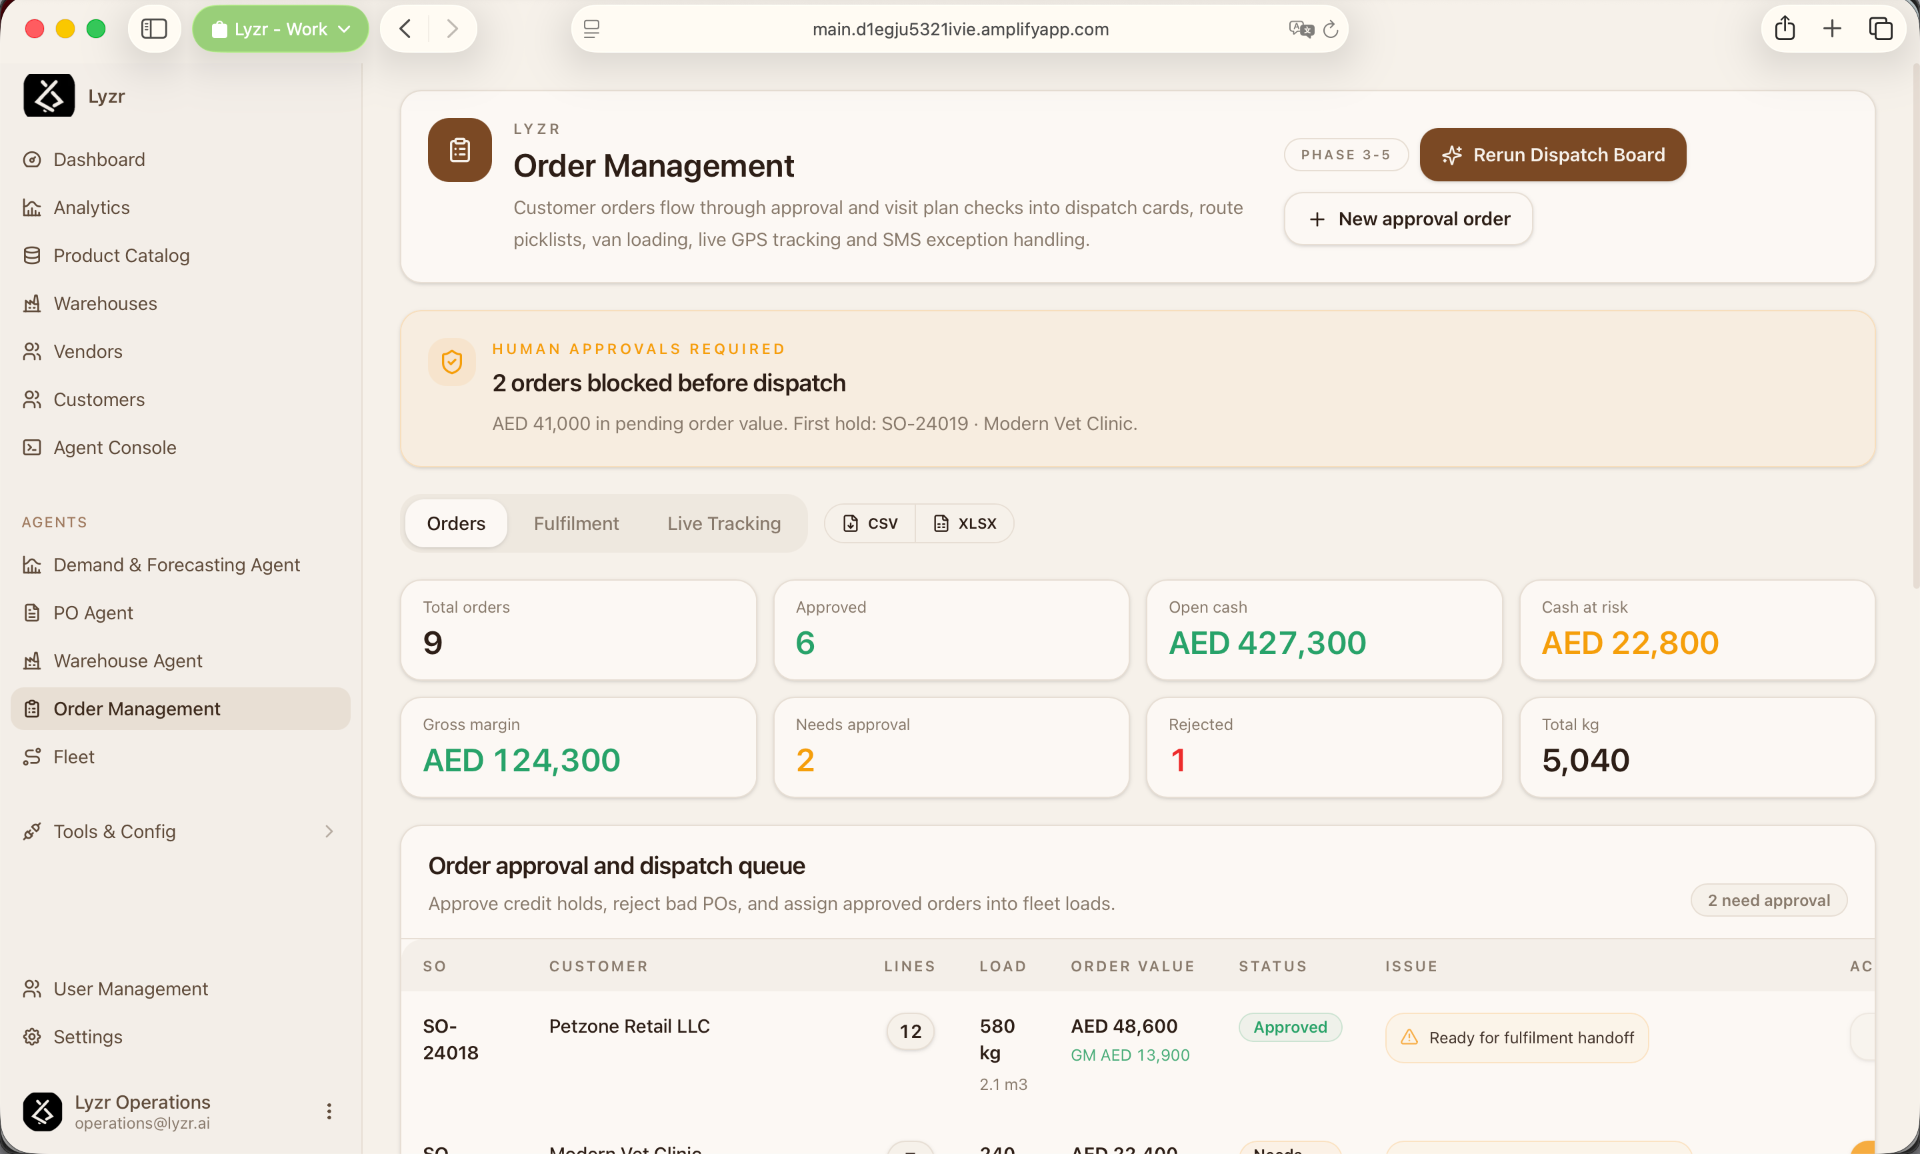
Task: Click the CUSTOMER column header
Action: point(598,966)
